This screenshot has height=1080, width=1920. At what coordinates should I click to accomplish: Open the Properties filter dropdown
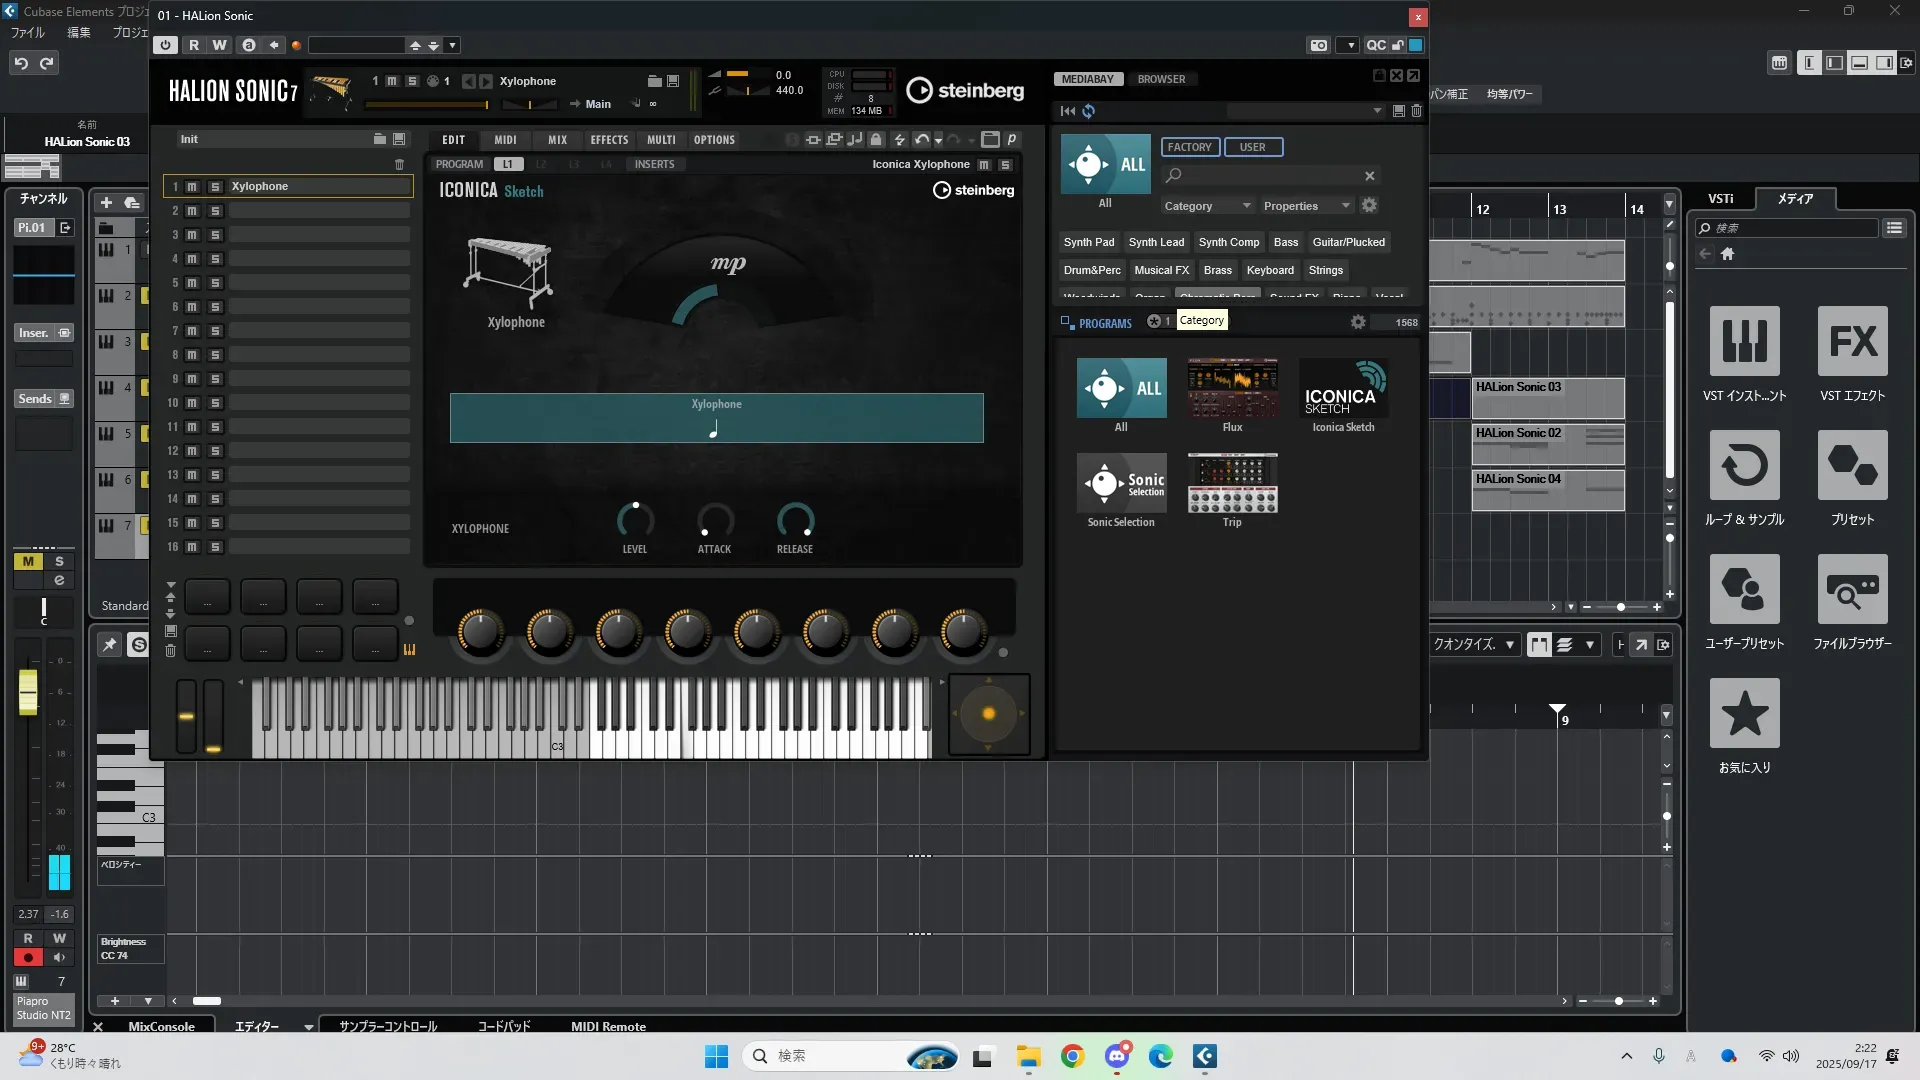pyautogui.click(x=1305, y=206)
